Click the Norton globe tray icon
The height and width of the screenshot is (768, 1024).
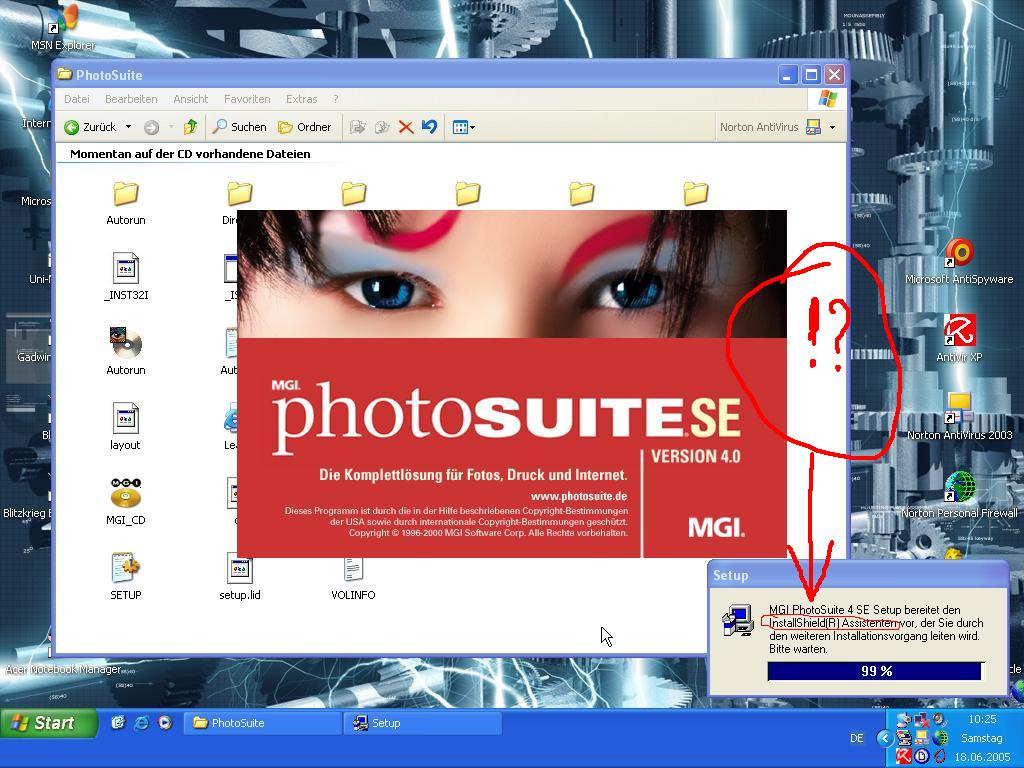tap(940, 738)
